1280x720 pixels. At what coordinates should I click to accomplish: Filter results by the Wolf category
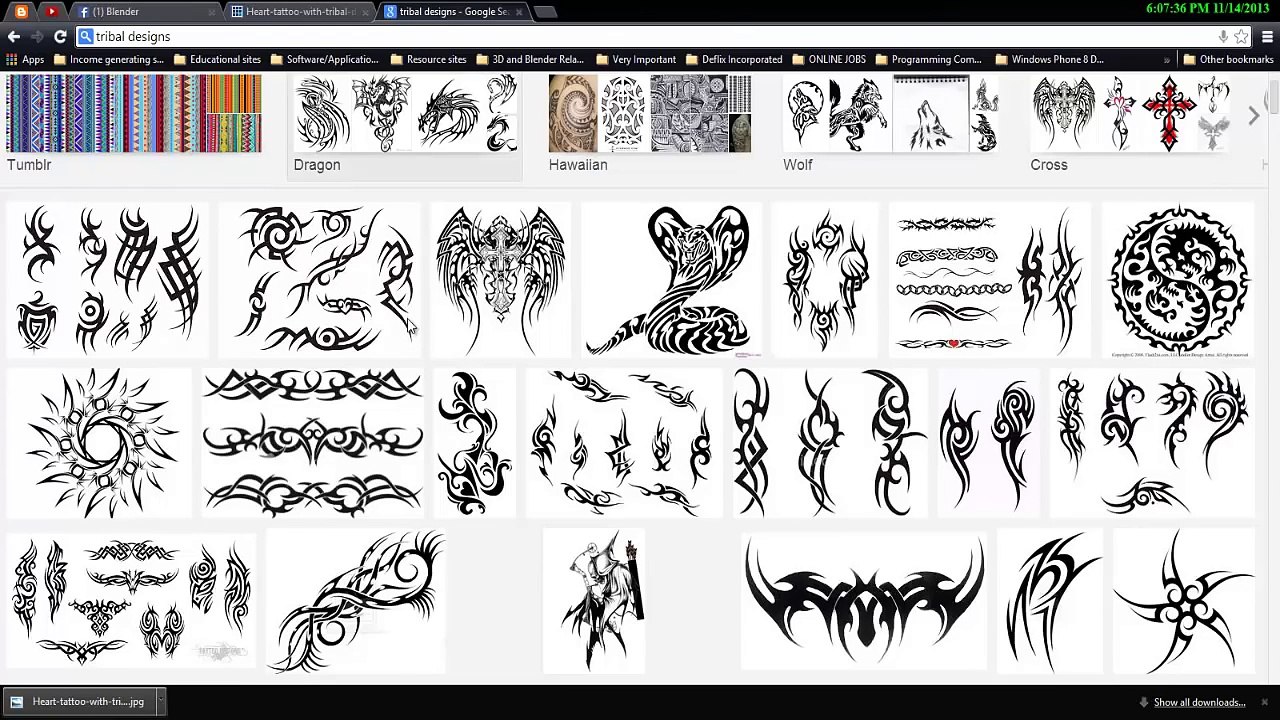[891, 125]
